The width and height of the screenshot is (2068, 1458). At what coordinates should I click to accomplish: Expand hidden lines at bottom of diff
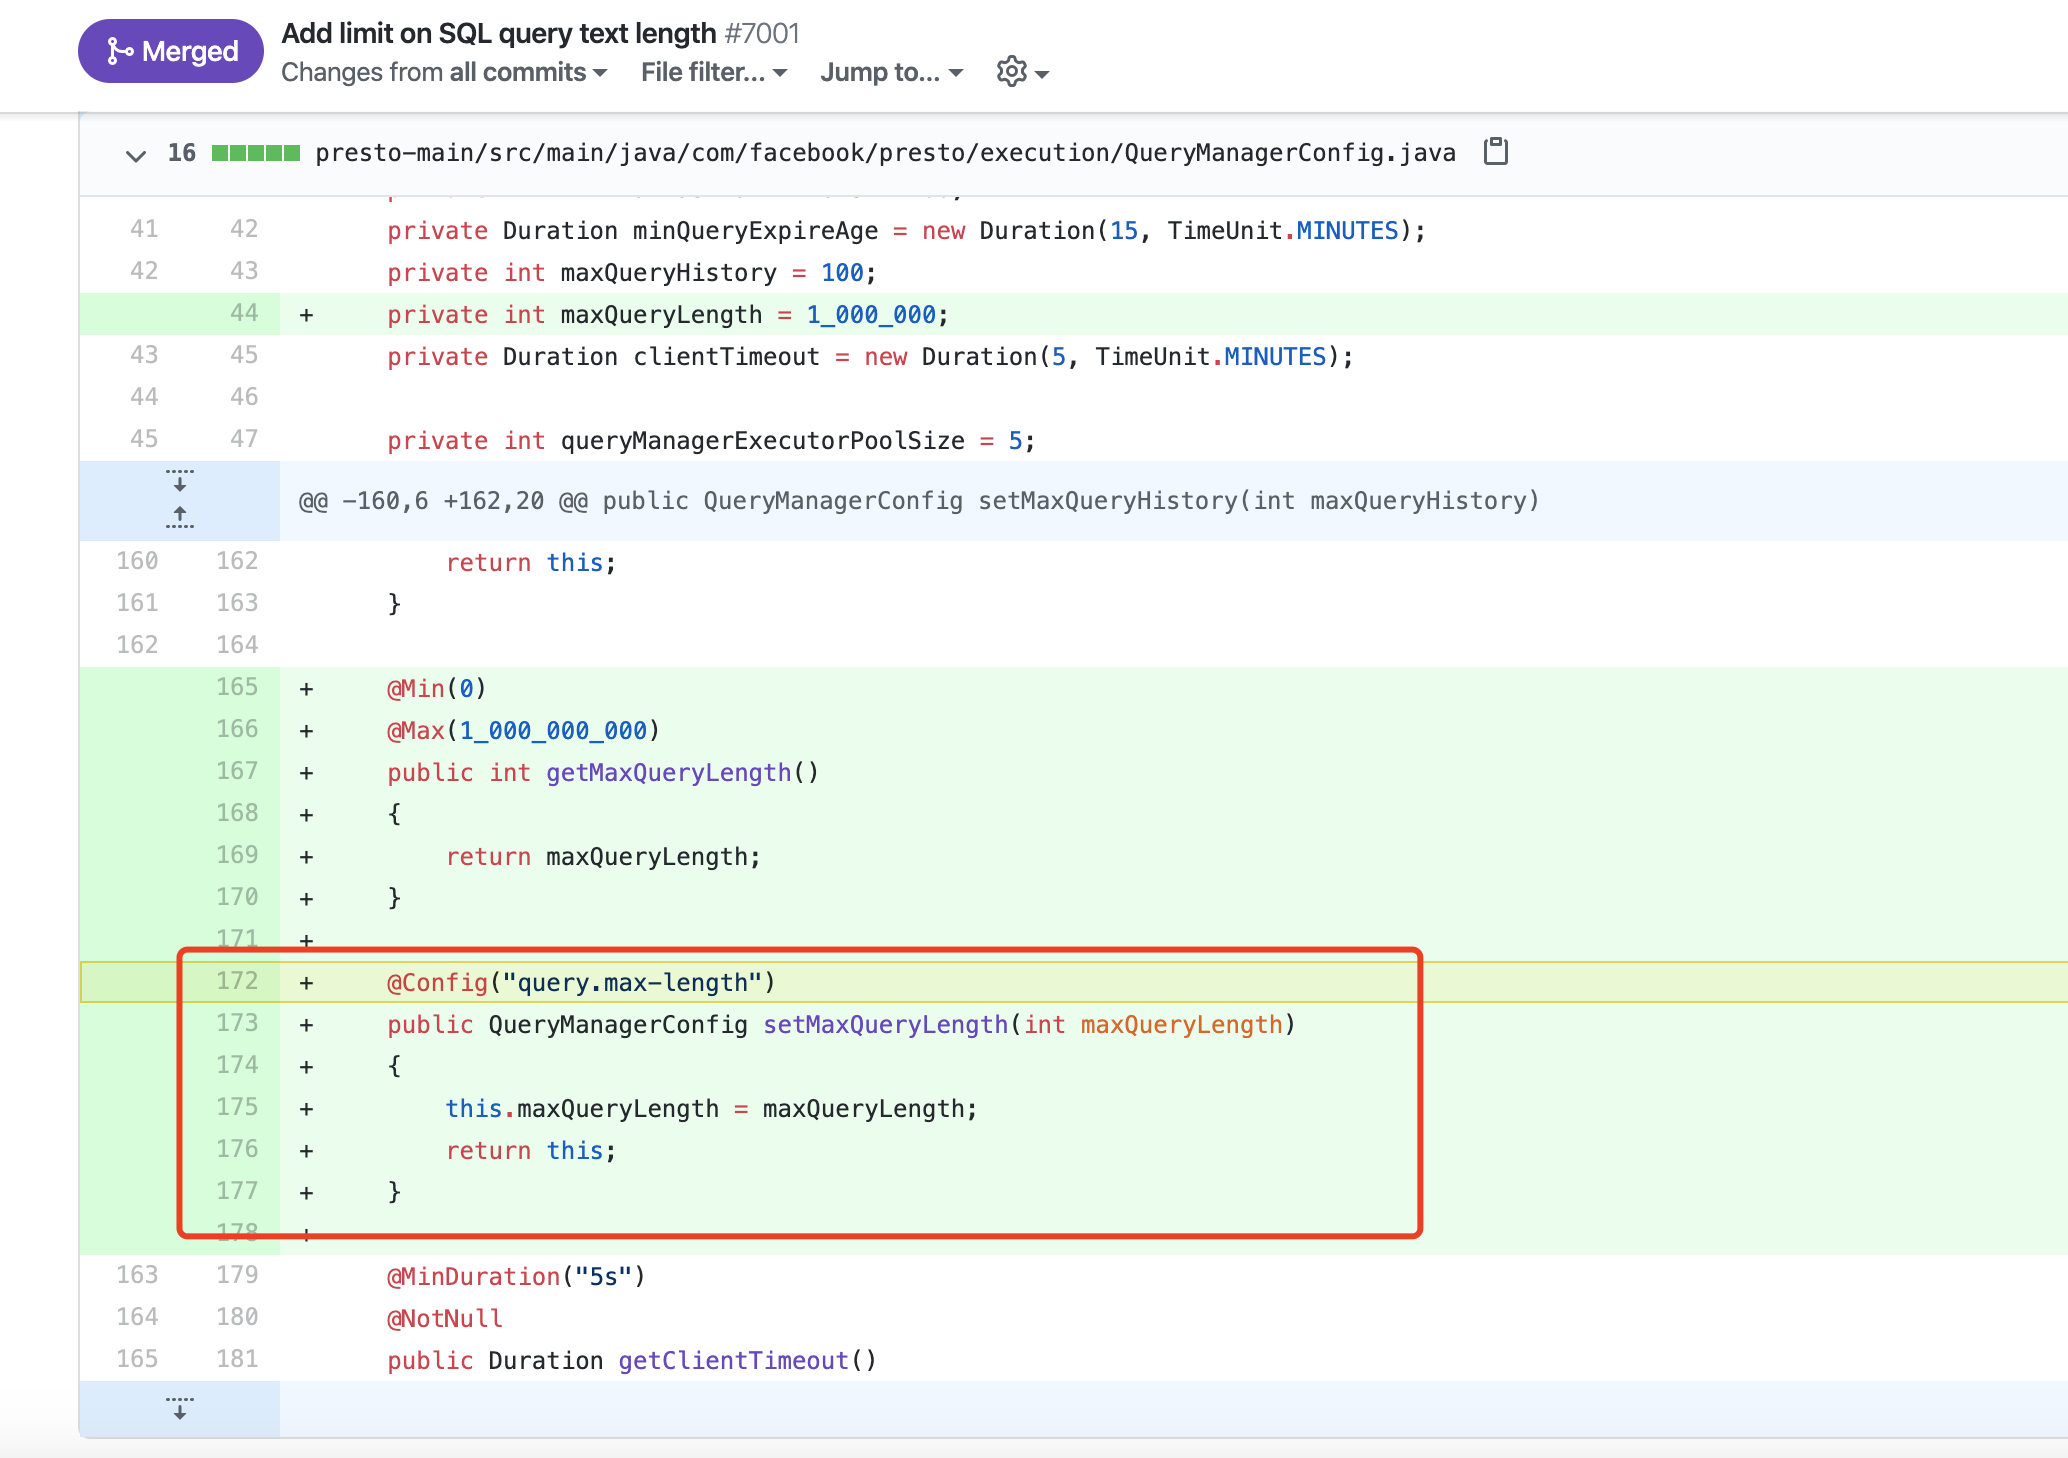click(180, 1408)
